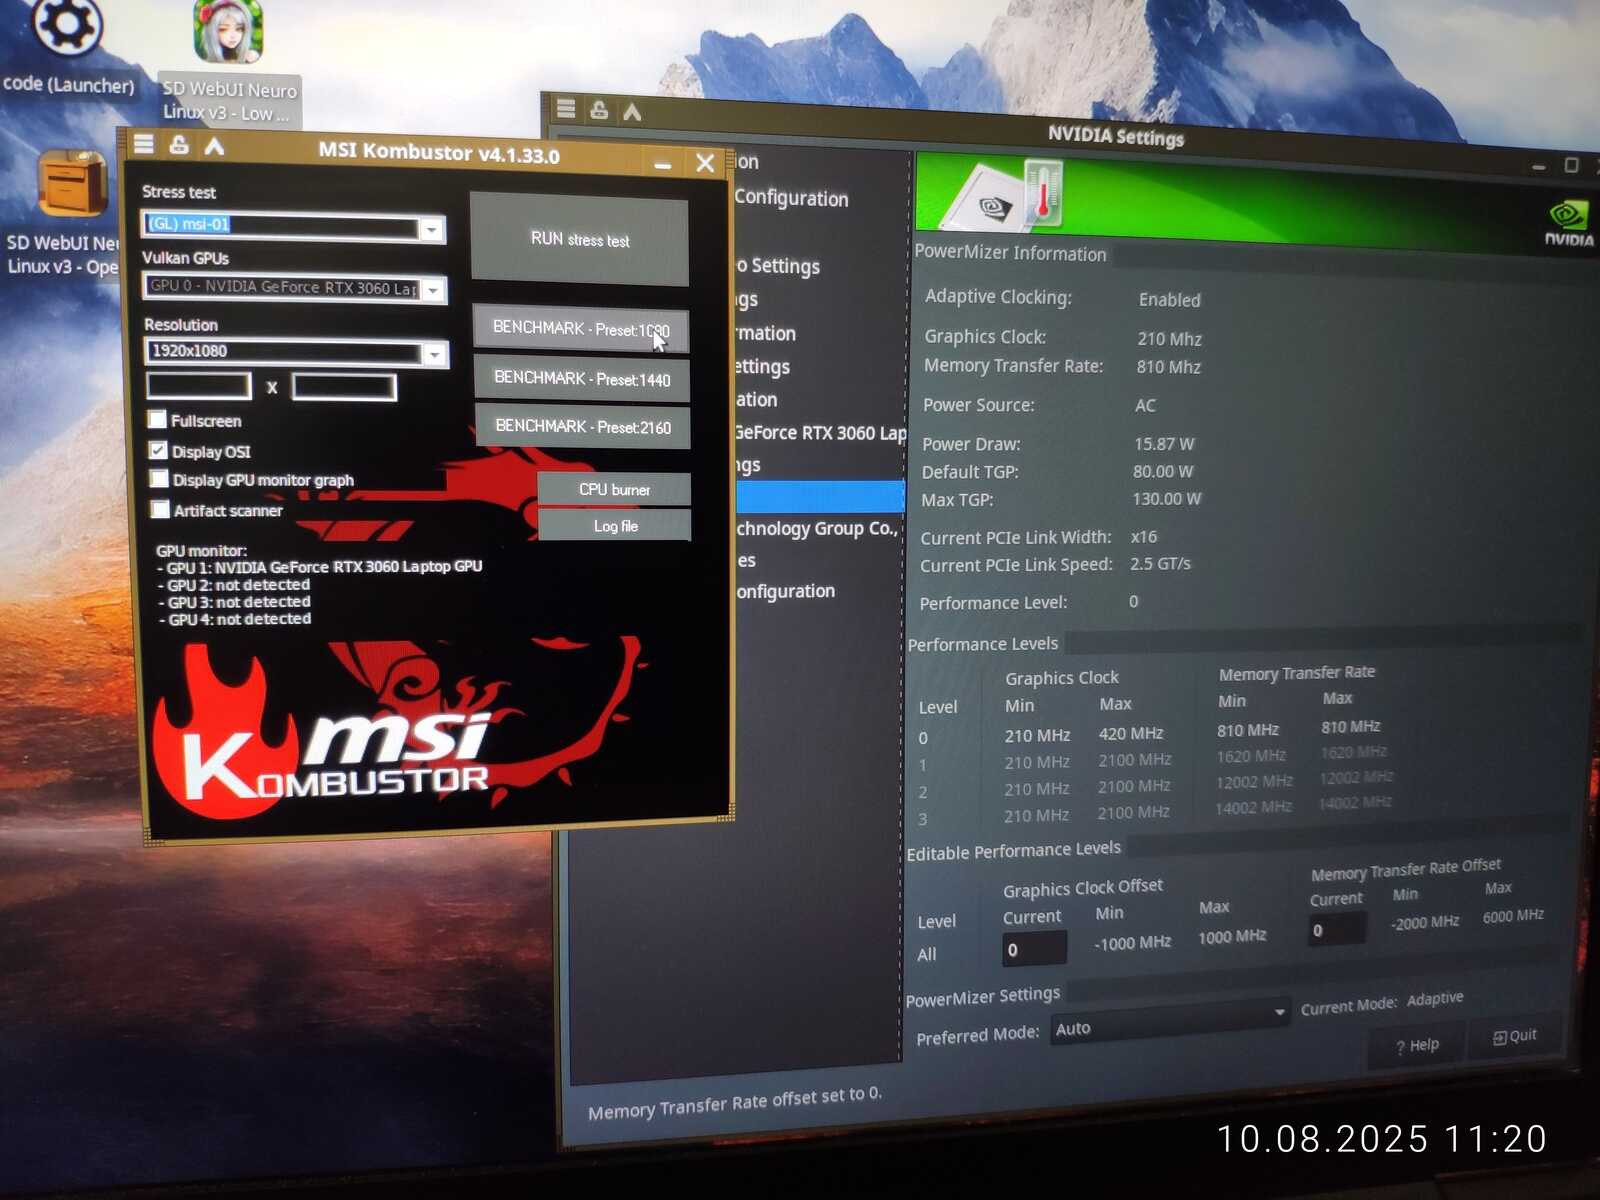The image size is (1600, 1200).
Task: Turn on the Artifact scanner checkbox
Action: [160, 509]
